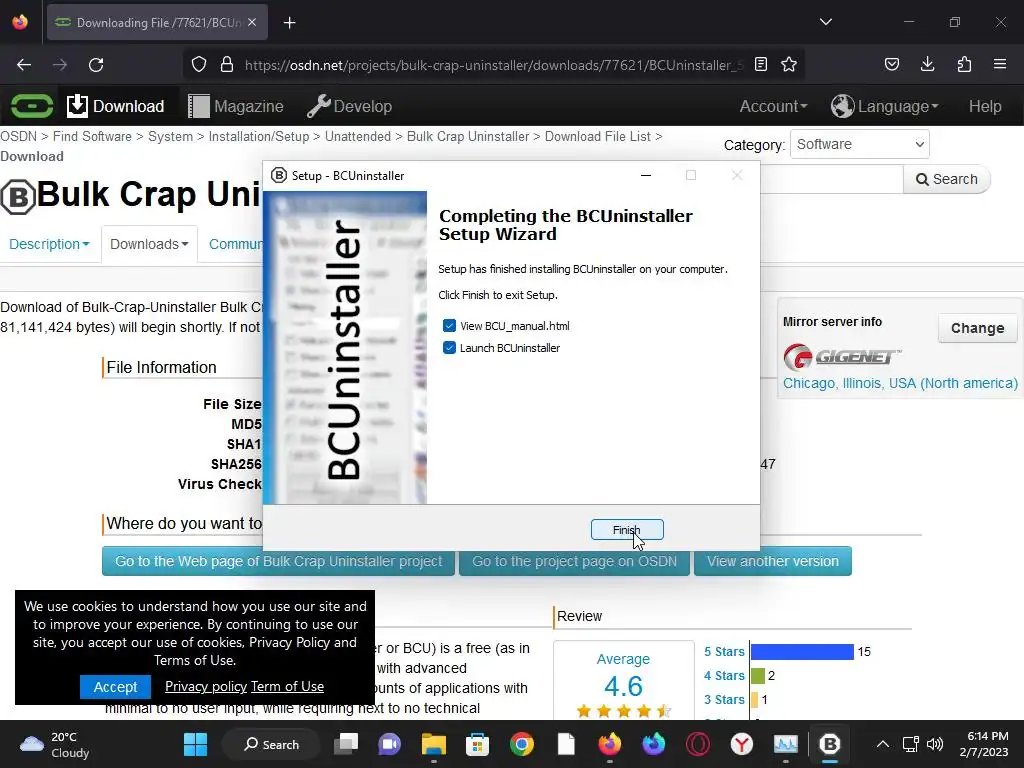Viewport: 1024px width, 768px height.
Task: Click the 5 Stars blue rating bar
Action: click(x=802, y=652)
